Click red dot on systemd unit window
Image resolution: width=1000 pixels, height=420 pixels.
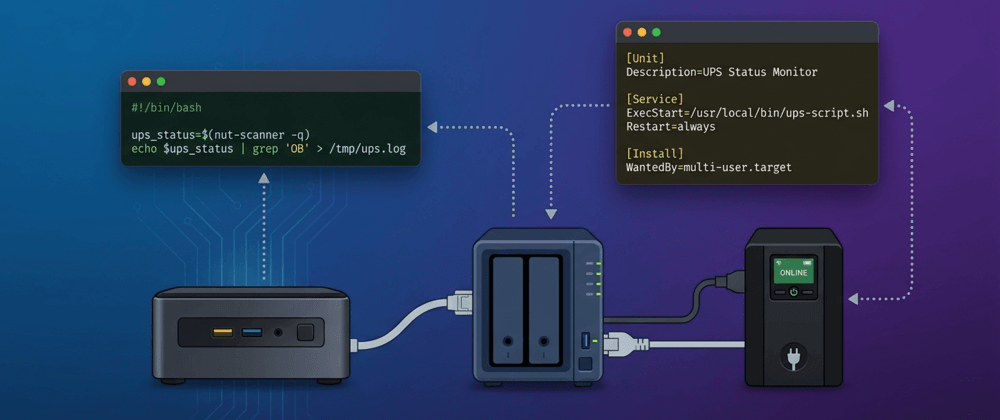[628, 32]
